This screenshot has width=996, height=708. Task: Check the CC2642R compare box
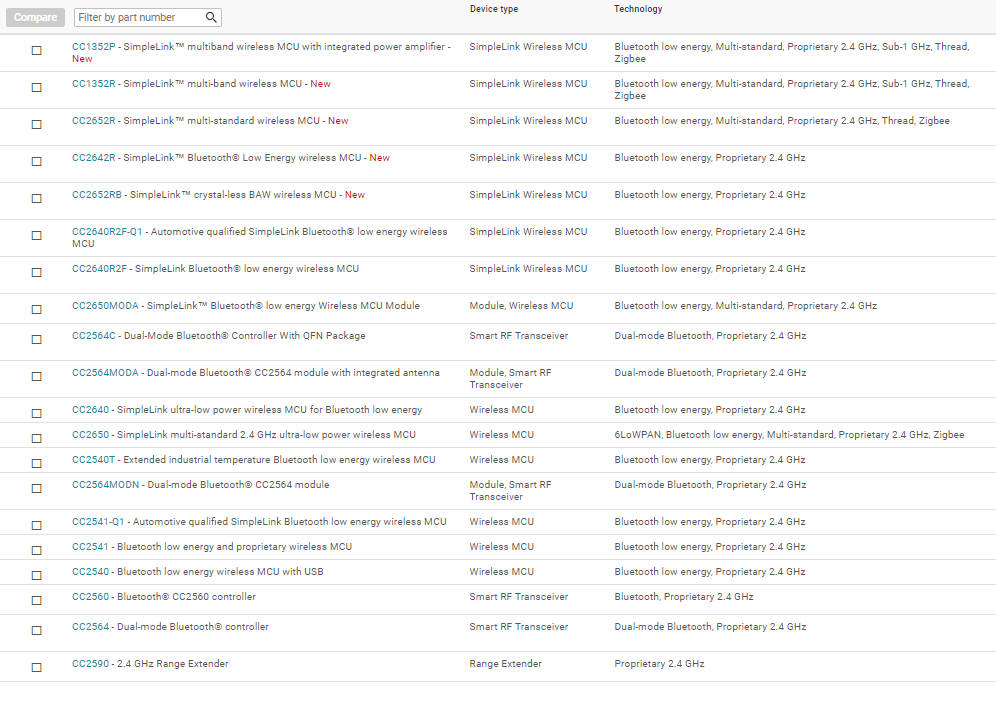pos(37,161)
